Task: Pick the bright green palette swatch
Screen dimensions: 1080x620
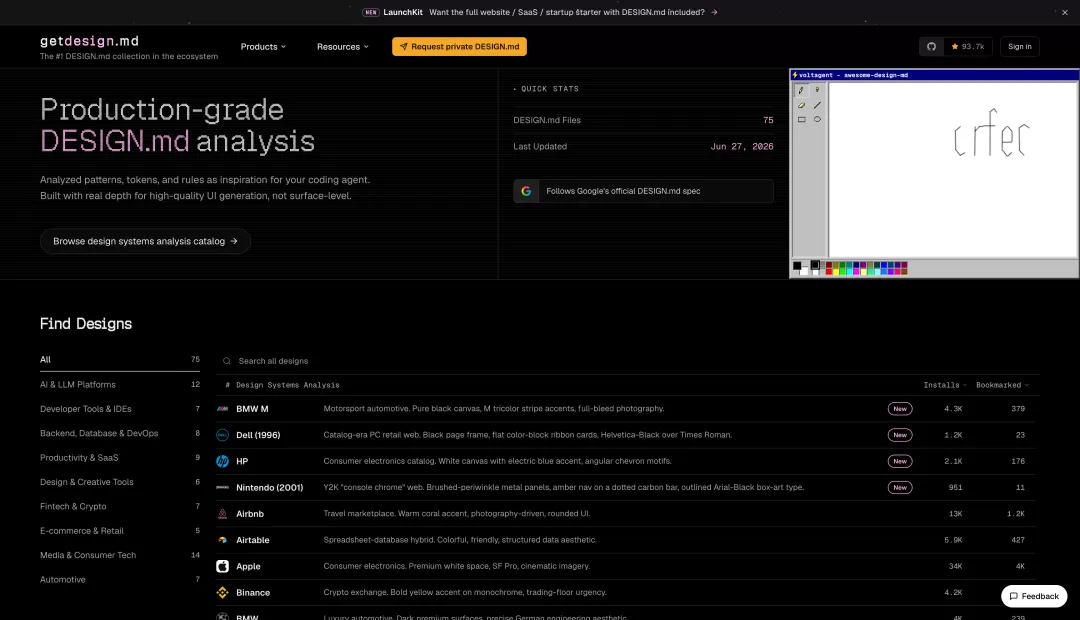Action: (843, 271)
